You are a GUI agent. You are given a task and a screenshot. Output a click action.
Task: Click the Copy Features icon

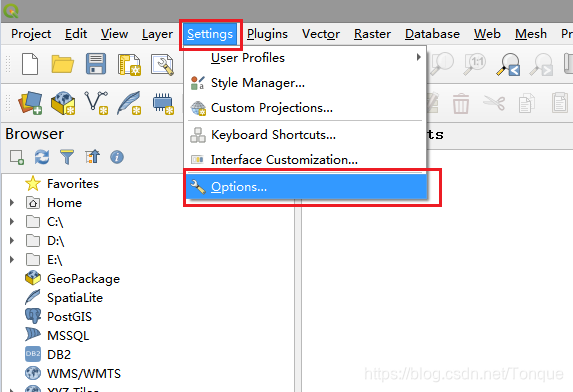point(526,103)
